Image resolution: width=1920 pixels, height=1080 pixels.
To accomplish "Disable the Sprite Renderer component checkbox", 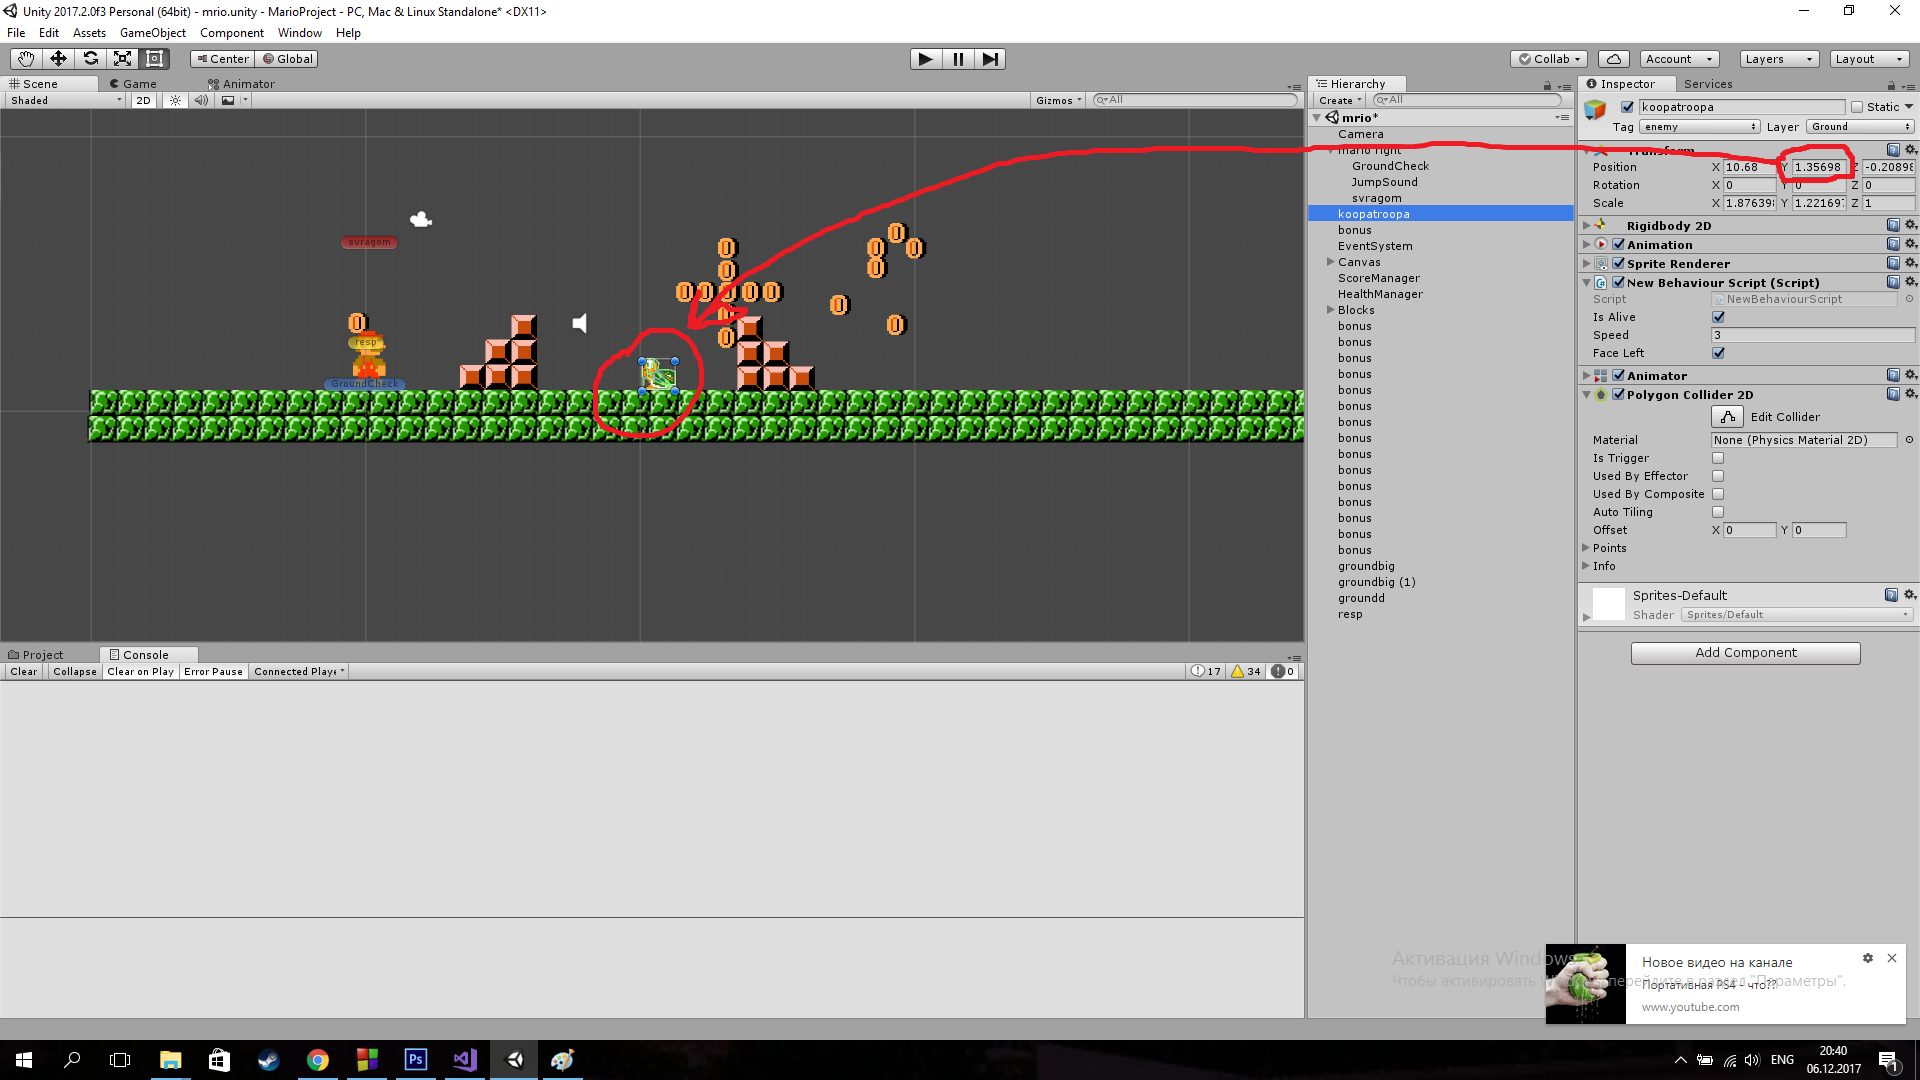I will (x=1618, y=263).
